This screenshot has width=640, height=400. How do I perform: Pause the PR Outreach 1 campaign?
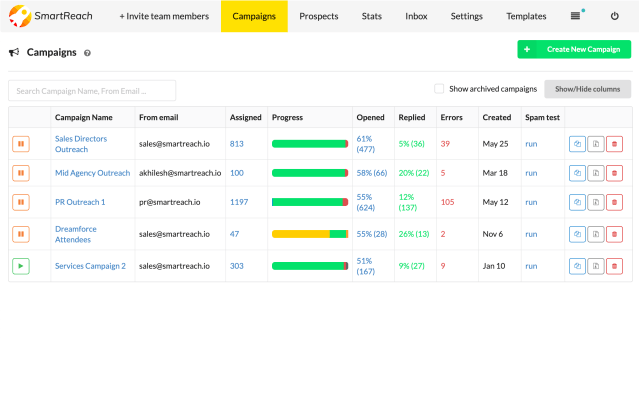[21, 202]
